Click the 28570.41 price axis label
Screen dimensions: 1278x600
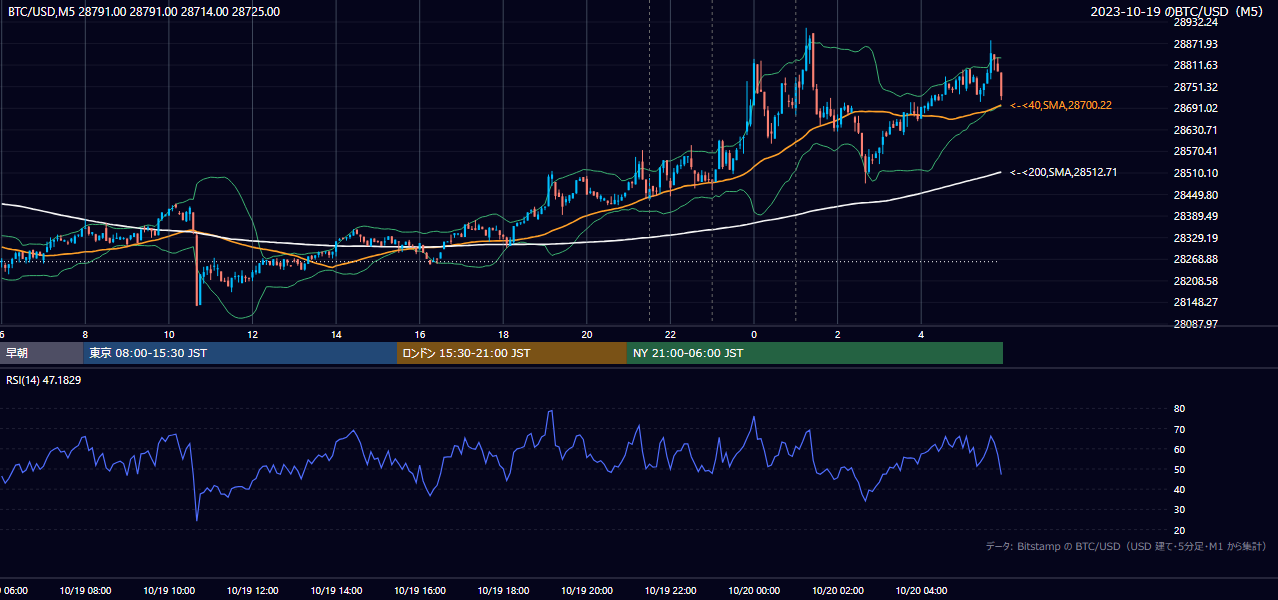[1195, 151]
